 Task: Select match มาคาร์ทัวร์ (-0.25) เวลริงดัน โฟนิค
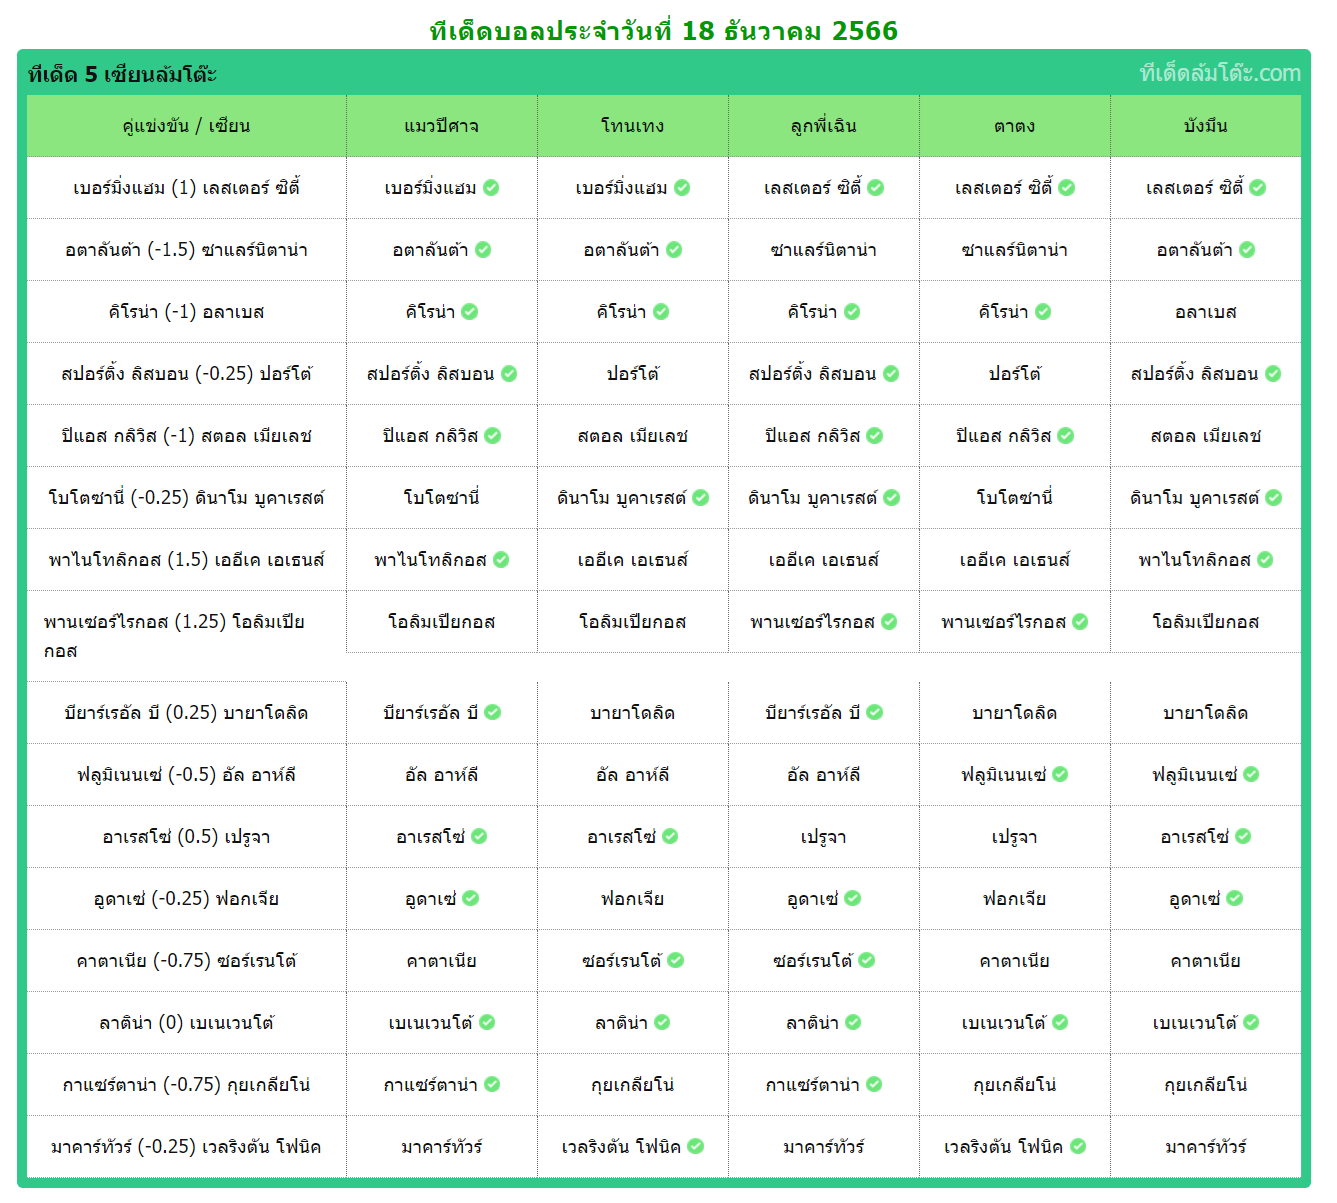[186, 1147]
